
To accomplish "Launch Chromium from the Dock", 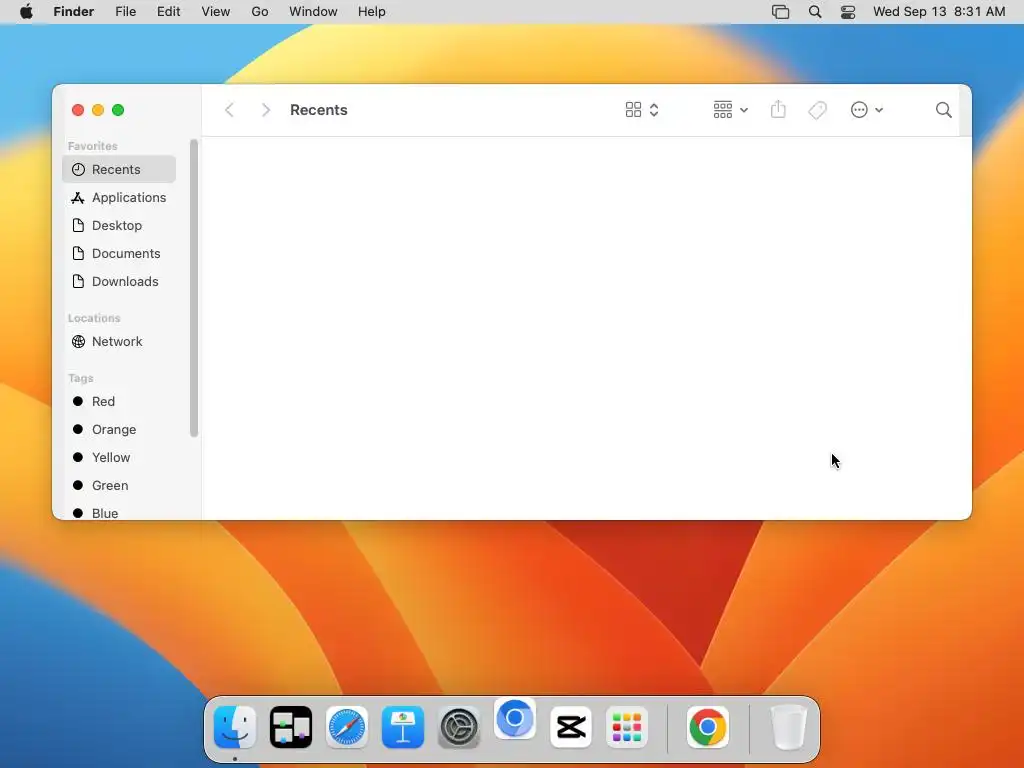I will 515,719.
